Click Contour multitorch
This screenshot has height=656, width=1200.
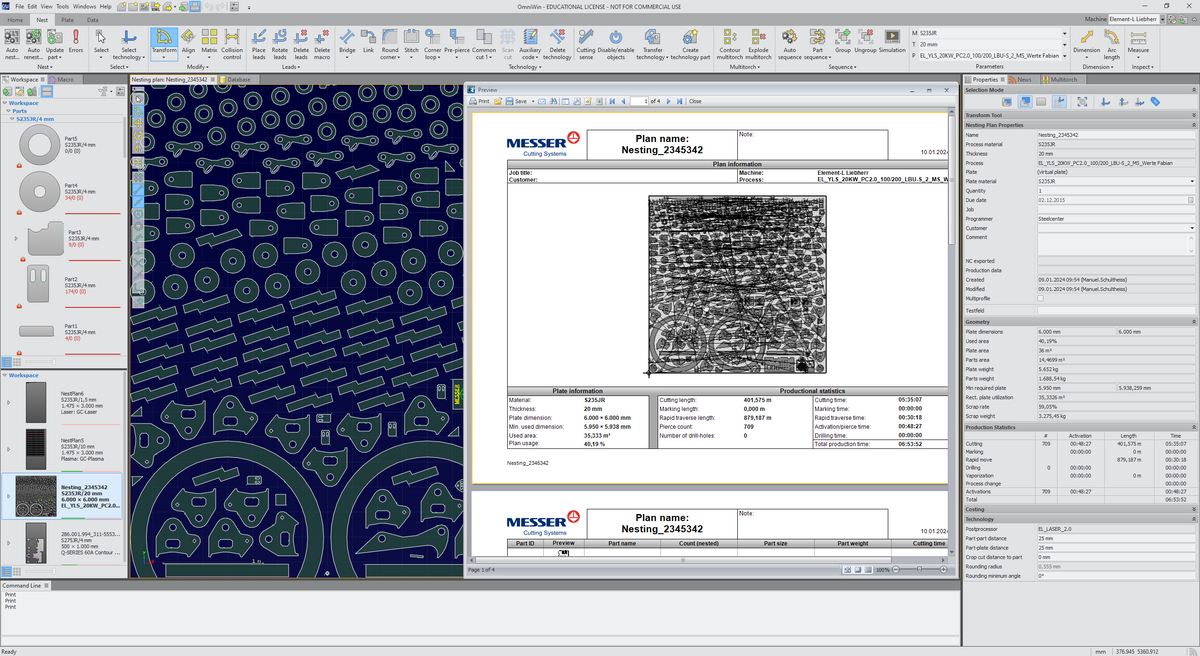click(730, 44)
